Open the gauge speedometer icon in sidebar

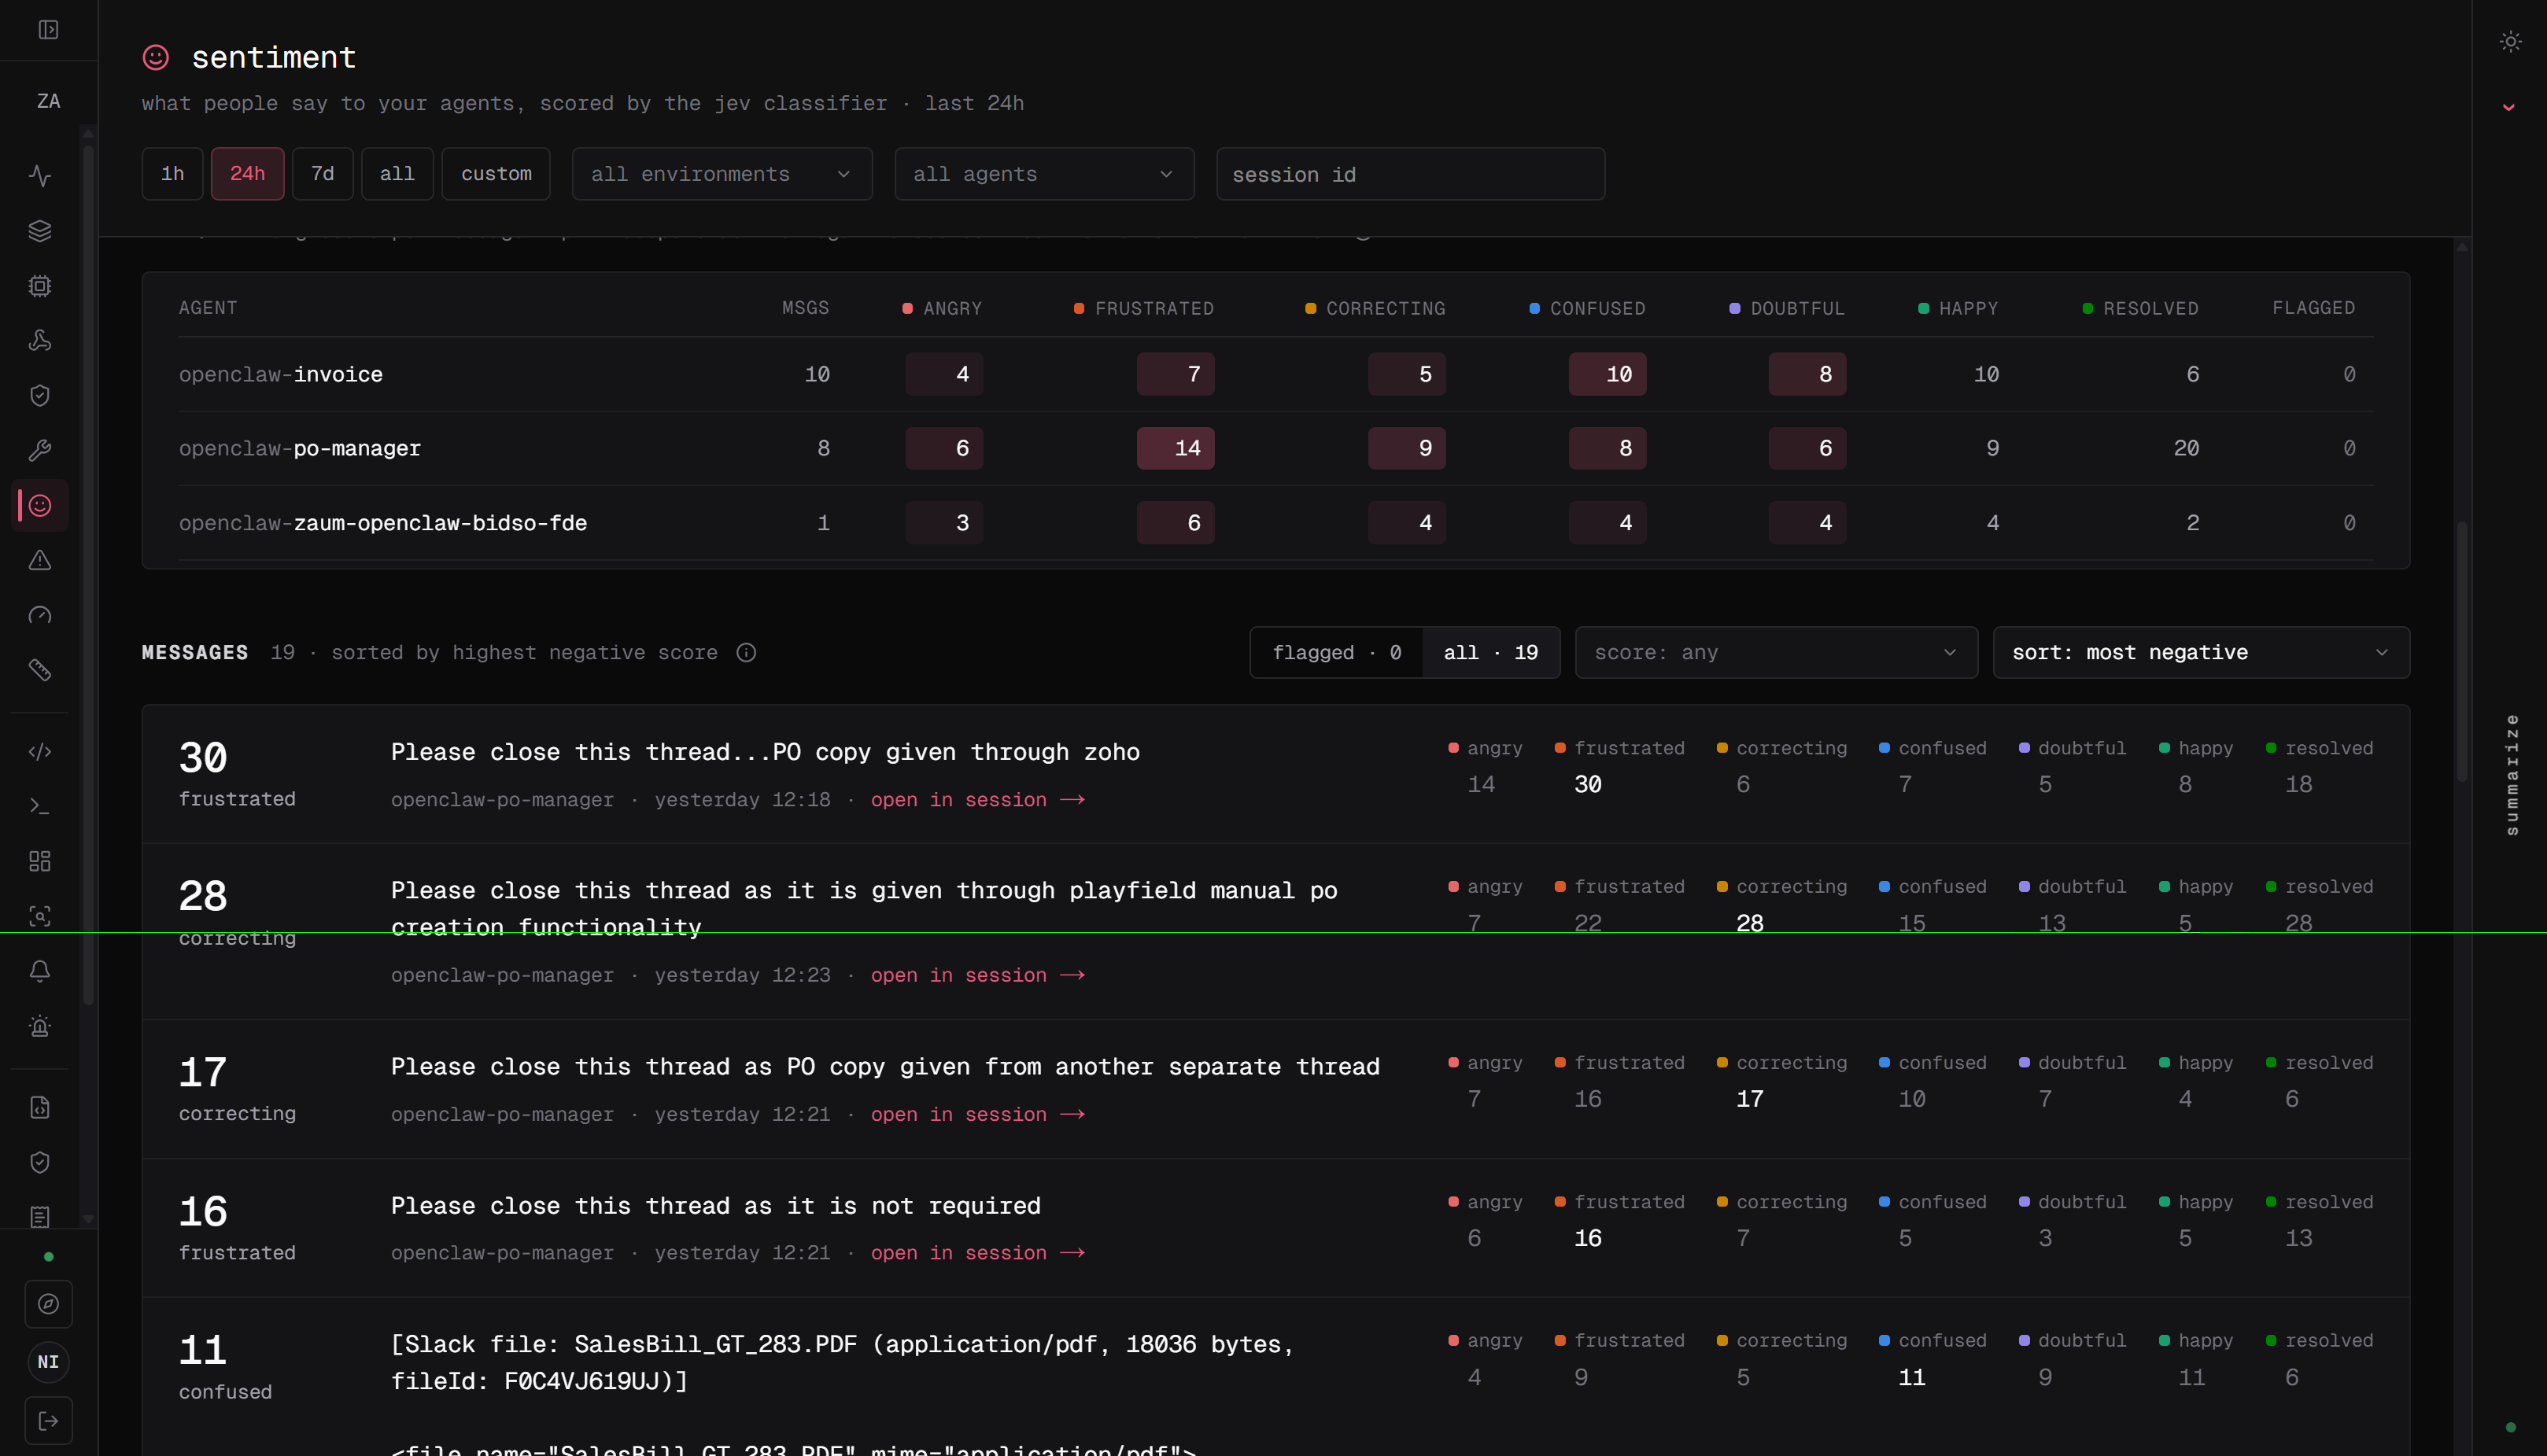(40, 616)
